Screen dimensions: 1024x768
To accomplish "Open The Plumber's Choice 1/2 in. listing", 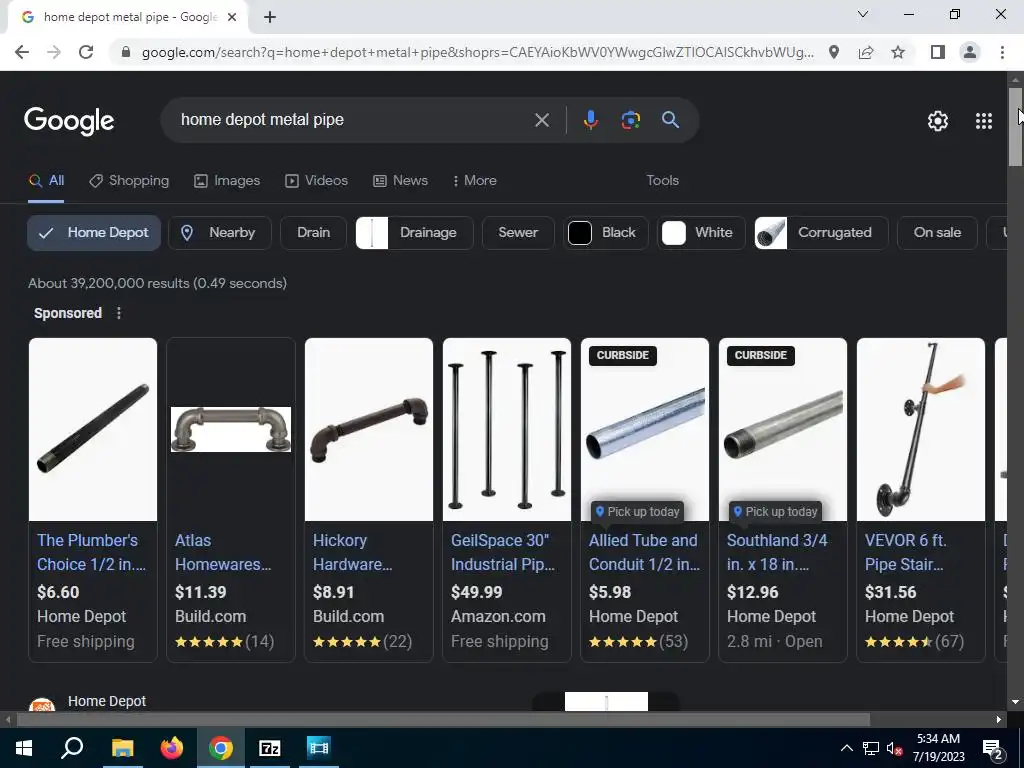I will pyautogui.click(x=91, y=552).
